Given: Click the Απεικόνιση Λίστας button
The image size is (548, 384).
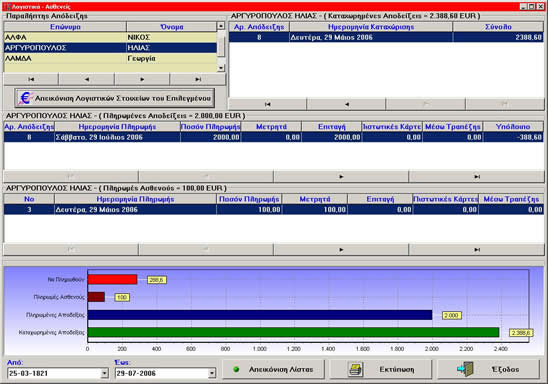Looking at the screenshot, I should point(274,369).
